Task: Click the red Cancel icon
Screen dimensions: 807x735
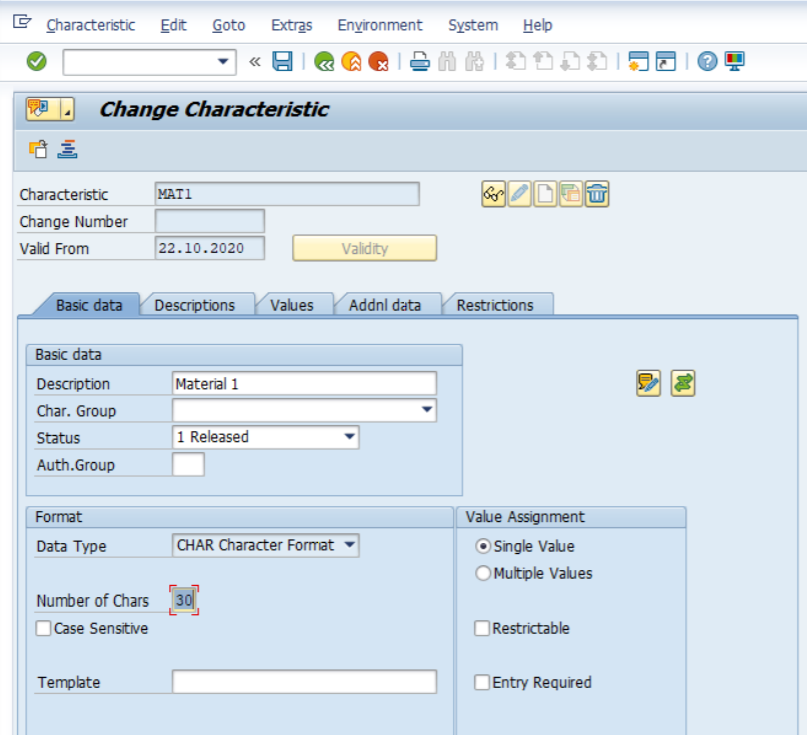Action: click(379, 62)
